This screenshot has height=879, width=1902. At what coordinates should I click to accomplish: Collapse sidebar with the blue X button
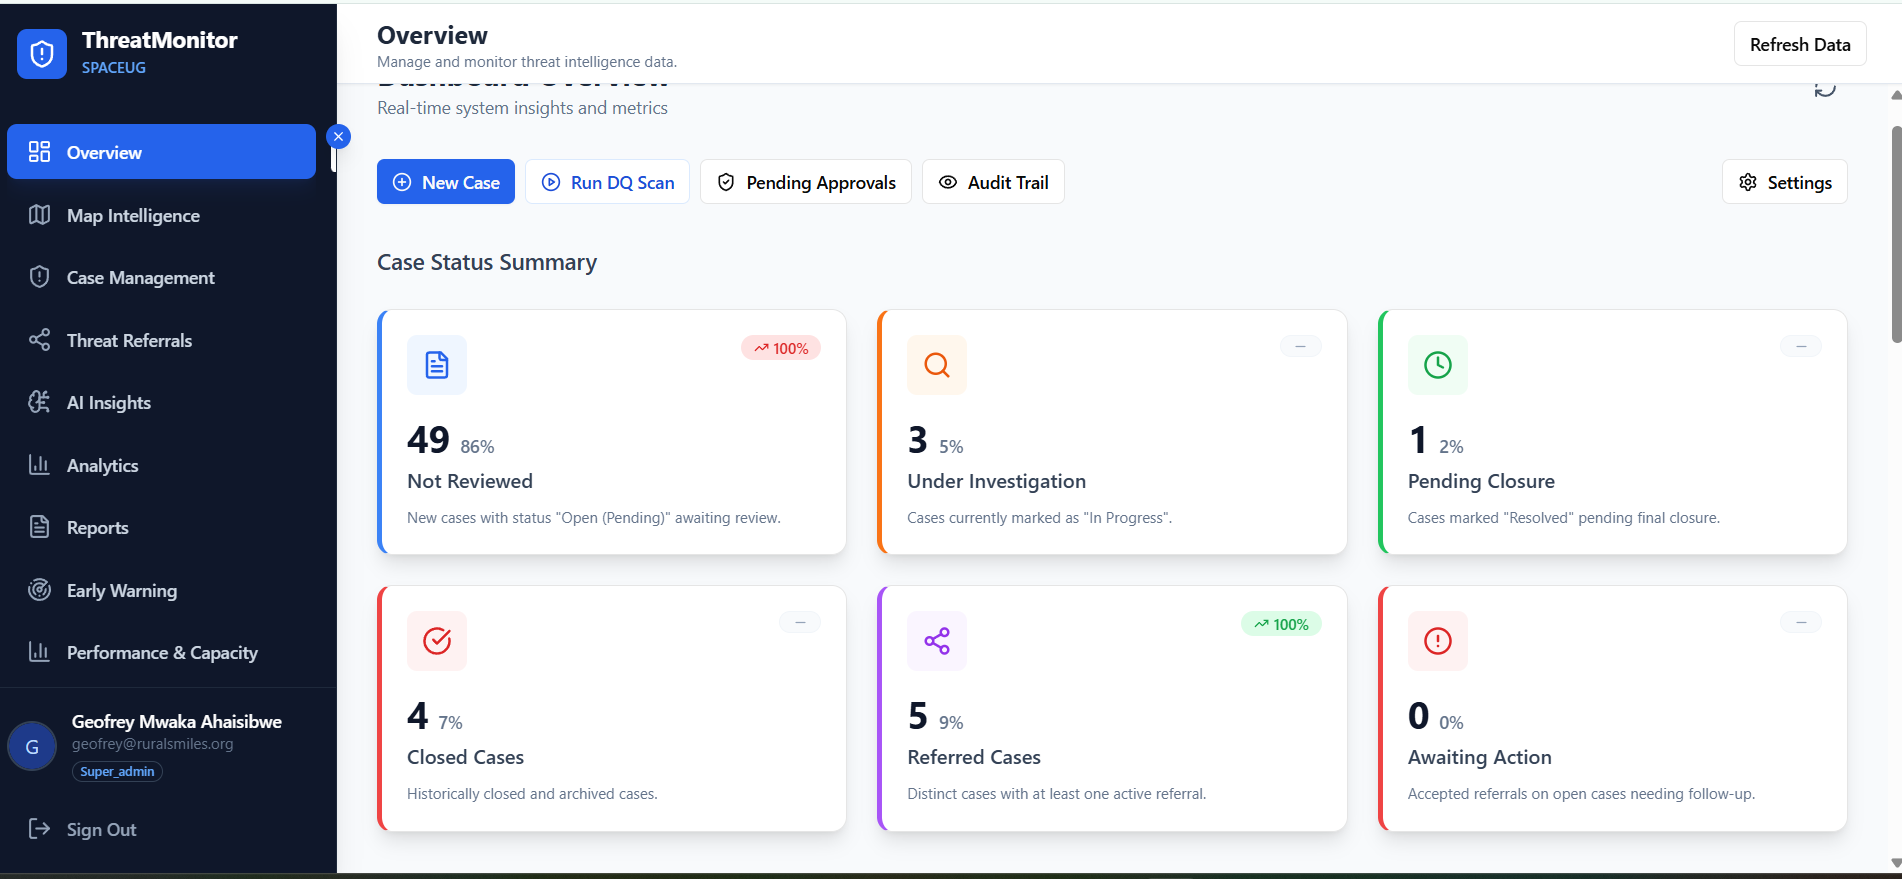coord(339,137)
